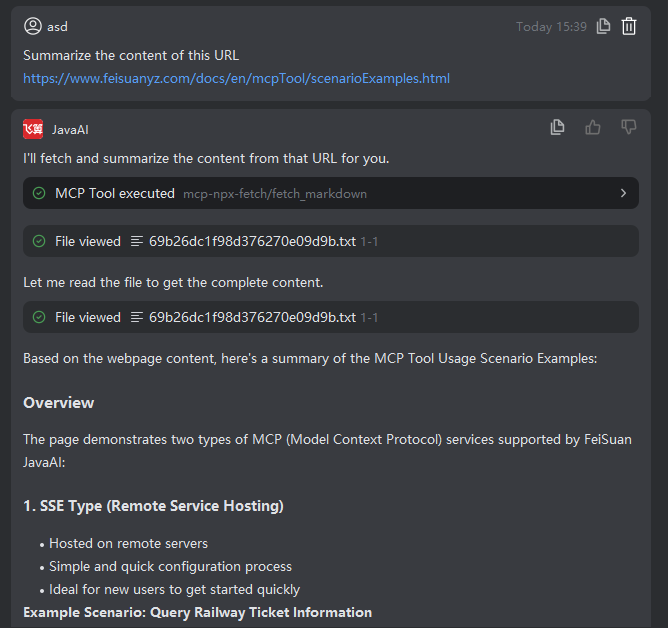Like the JavaAI response with thumbs up
This screenshot has width=668, height=628.
[x=593, y=127]
